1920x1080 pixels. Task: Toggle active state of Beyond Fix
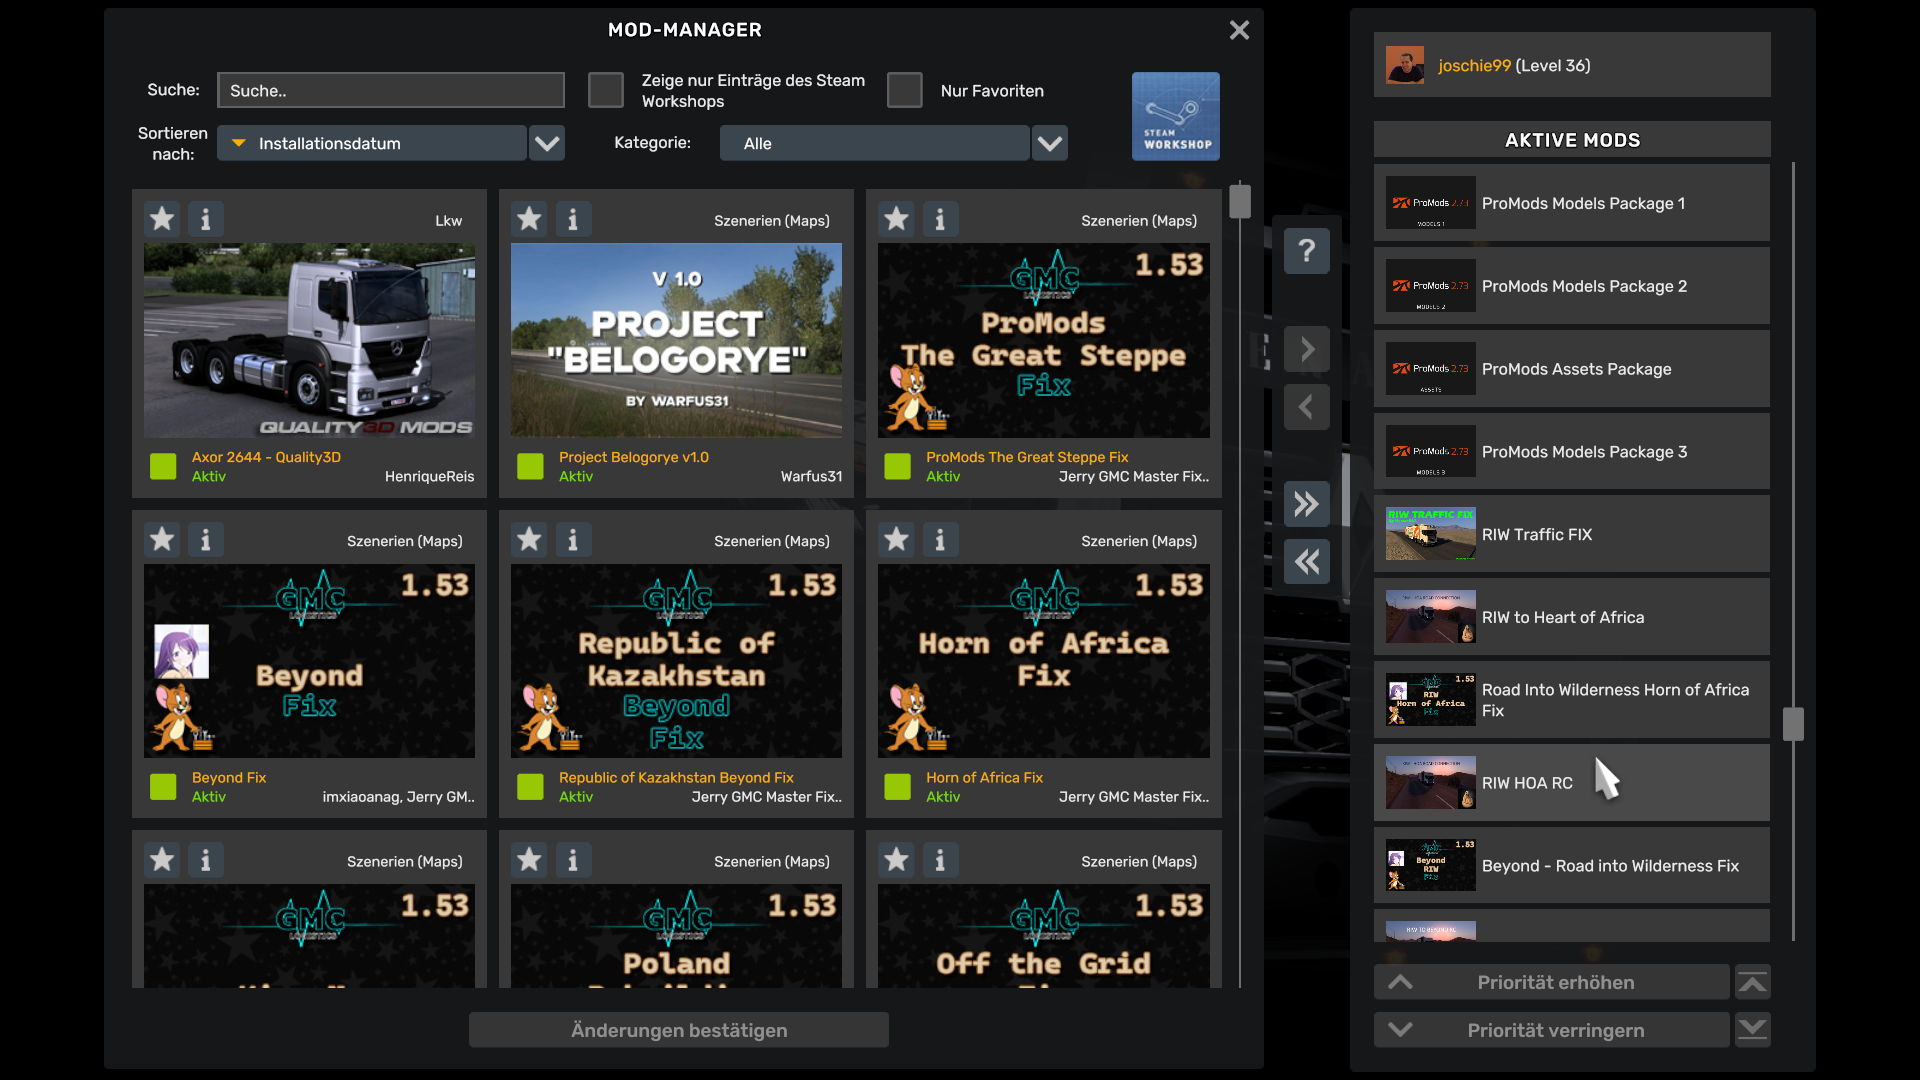point(163,787)
